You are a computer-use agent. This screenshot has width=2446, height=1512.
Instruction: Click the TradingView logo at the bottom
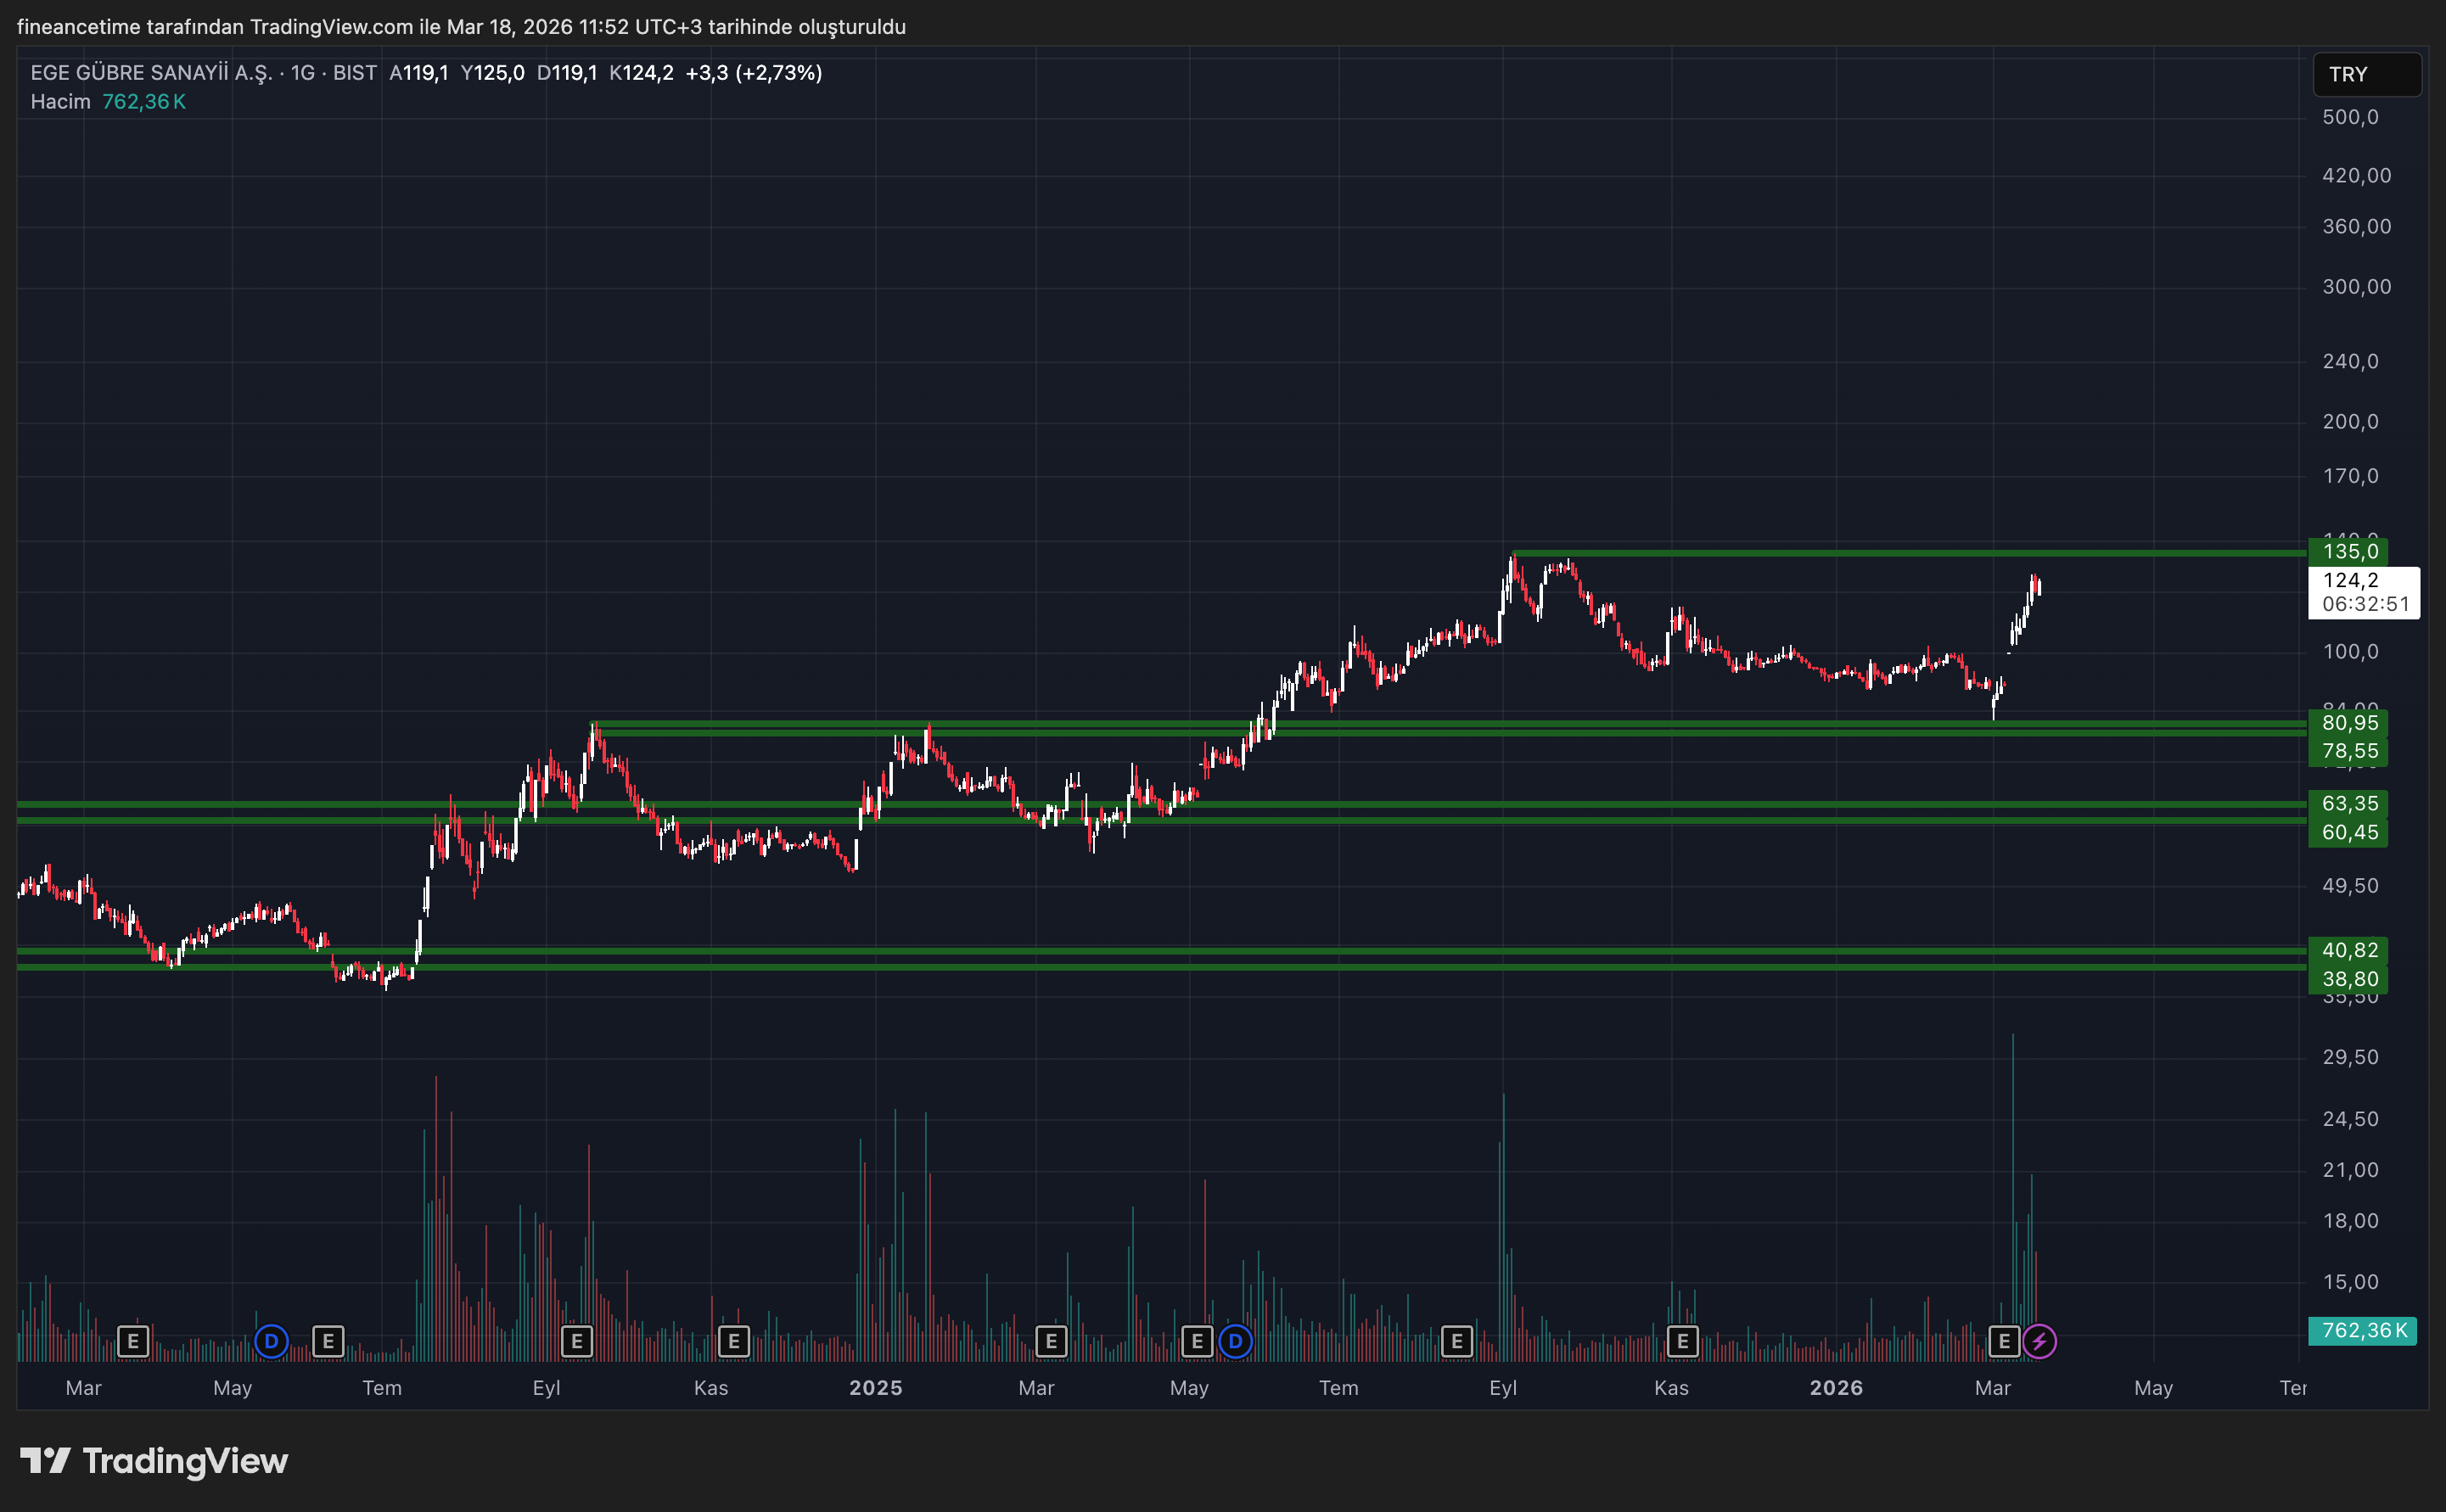tap(155, 1461)
